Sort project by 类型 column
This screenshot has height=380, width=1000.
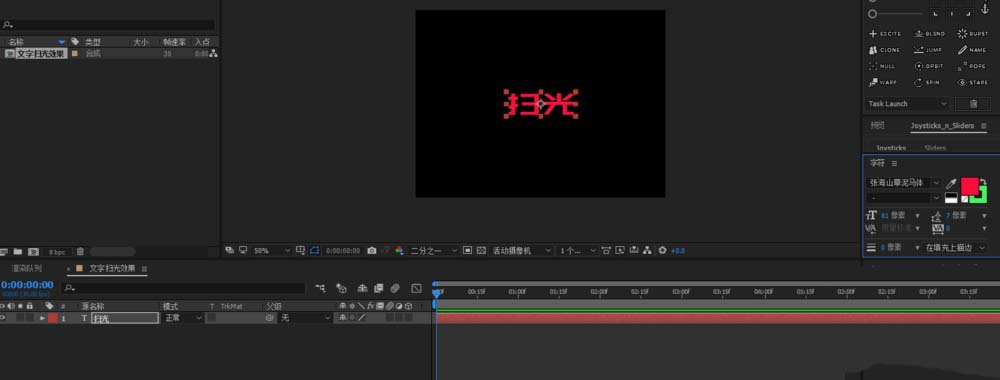[92, 42]
